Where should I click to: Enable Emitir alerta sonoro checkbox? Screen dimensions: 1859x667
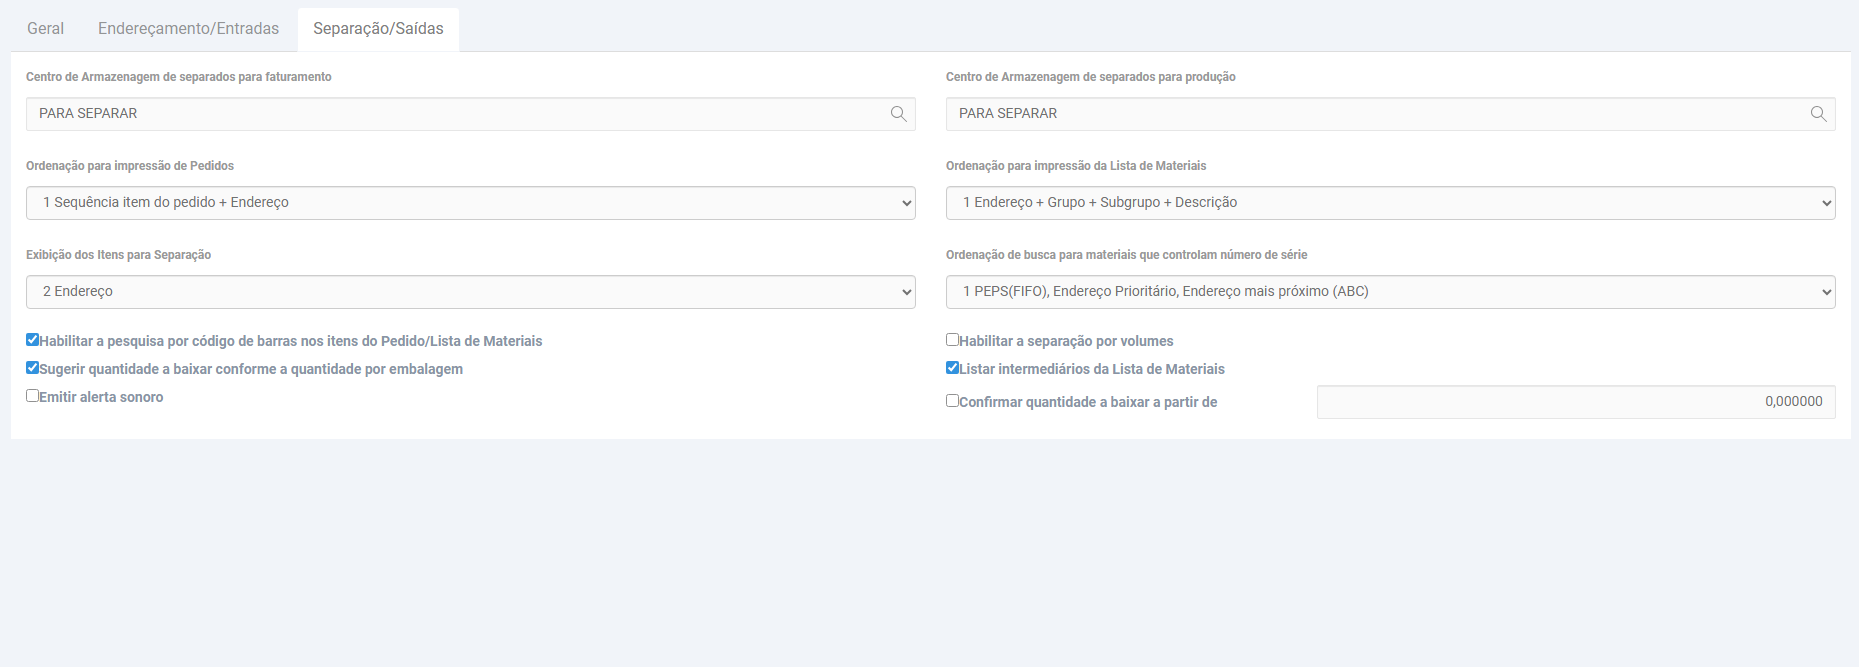coord(33,396)
